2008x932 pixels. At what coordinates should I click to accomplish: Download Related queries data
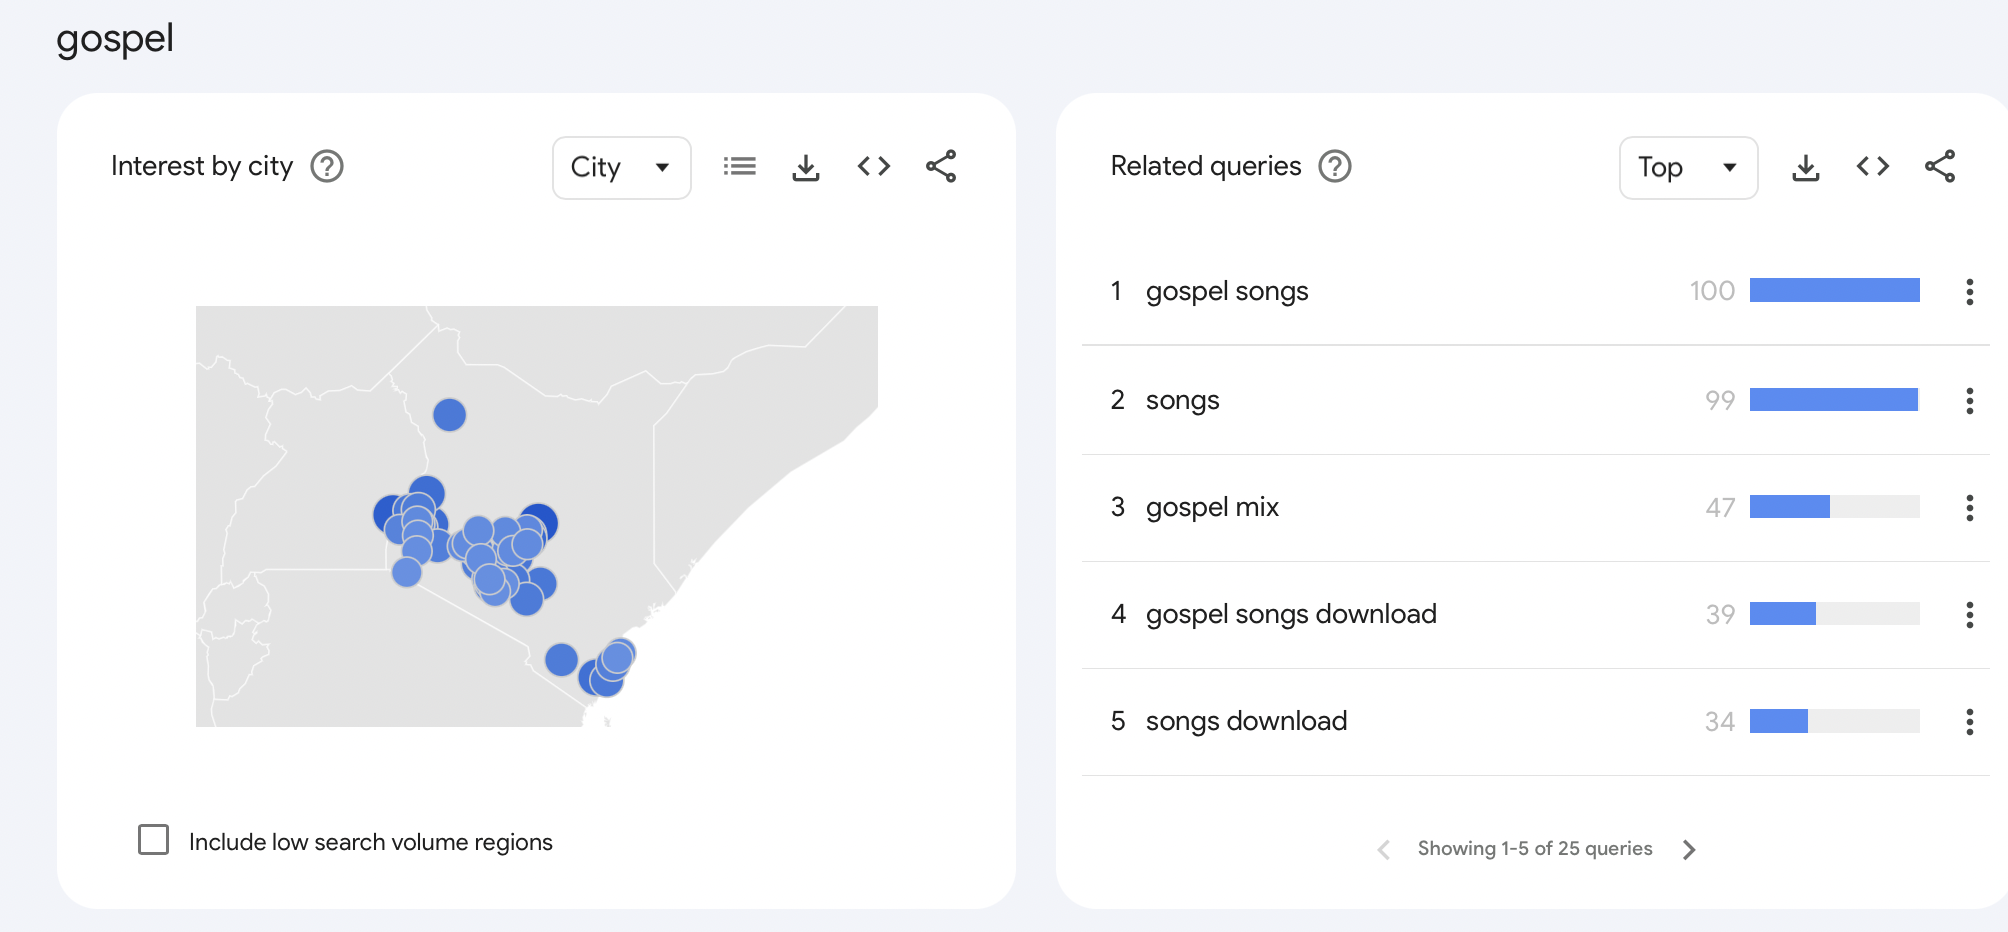click(x=1806, y=167)
